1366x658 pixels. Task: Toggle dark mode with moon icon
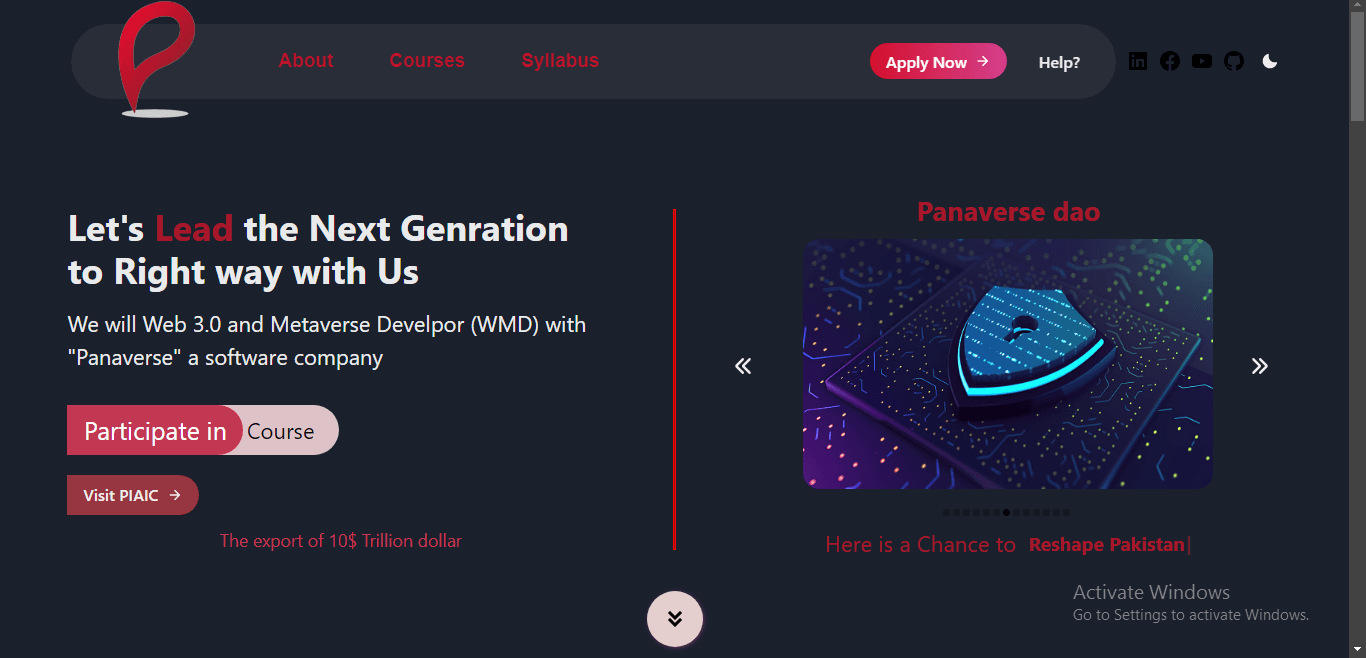[x=1270, y=61]
